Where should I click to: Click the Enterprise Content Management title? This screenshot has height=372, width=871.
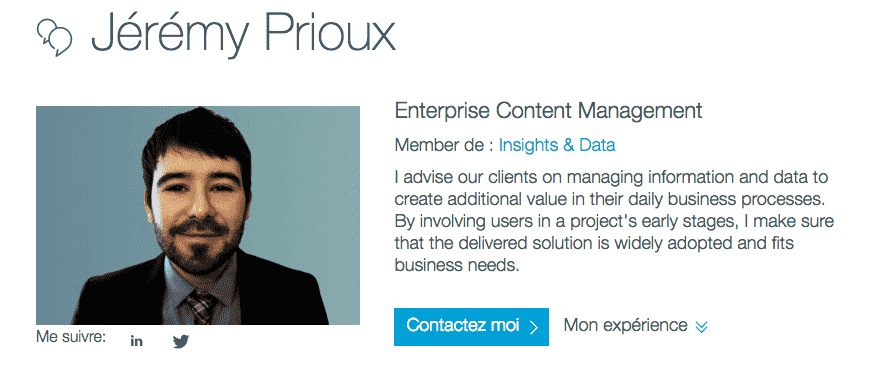pos(548,111)
